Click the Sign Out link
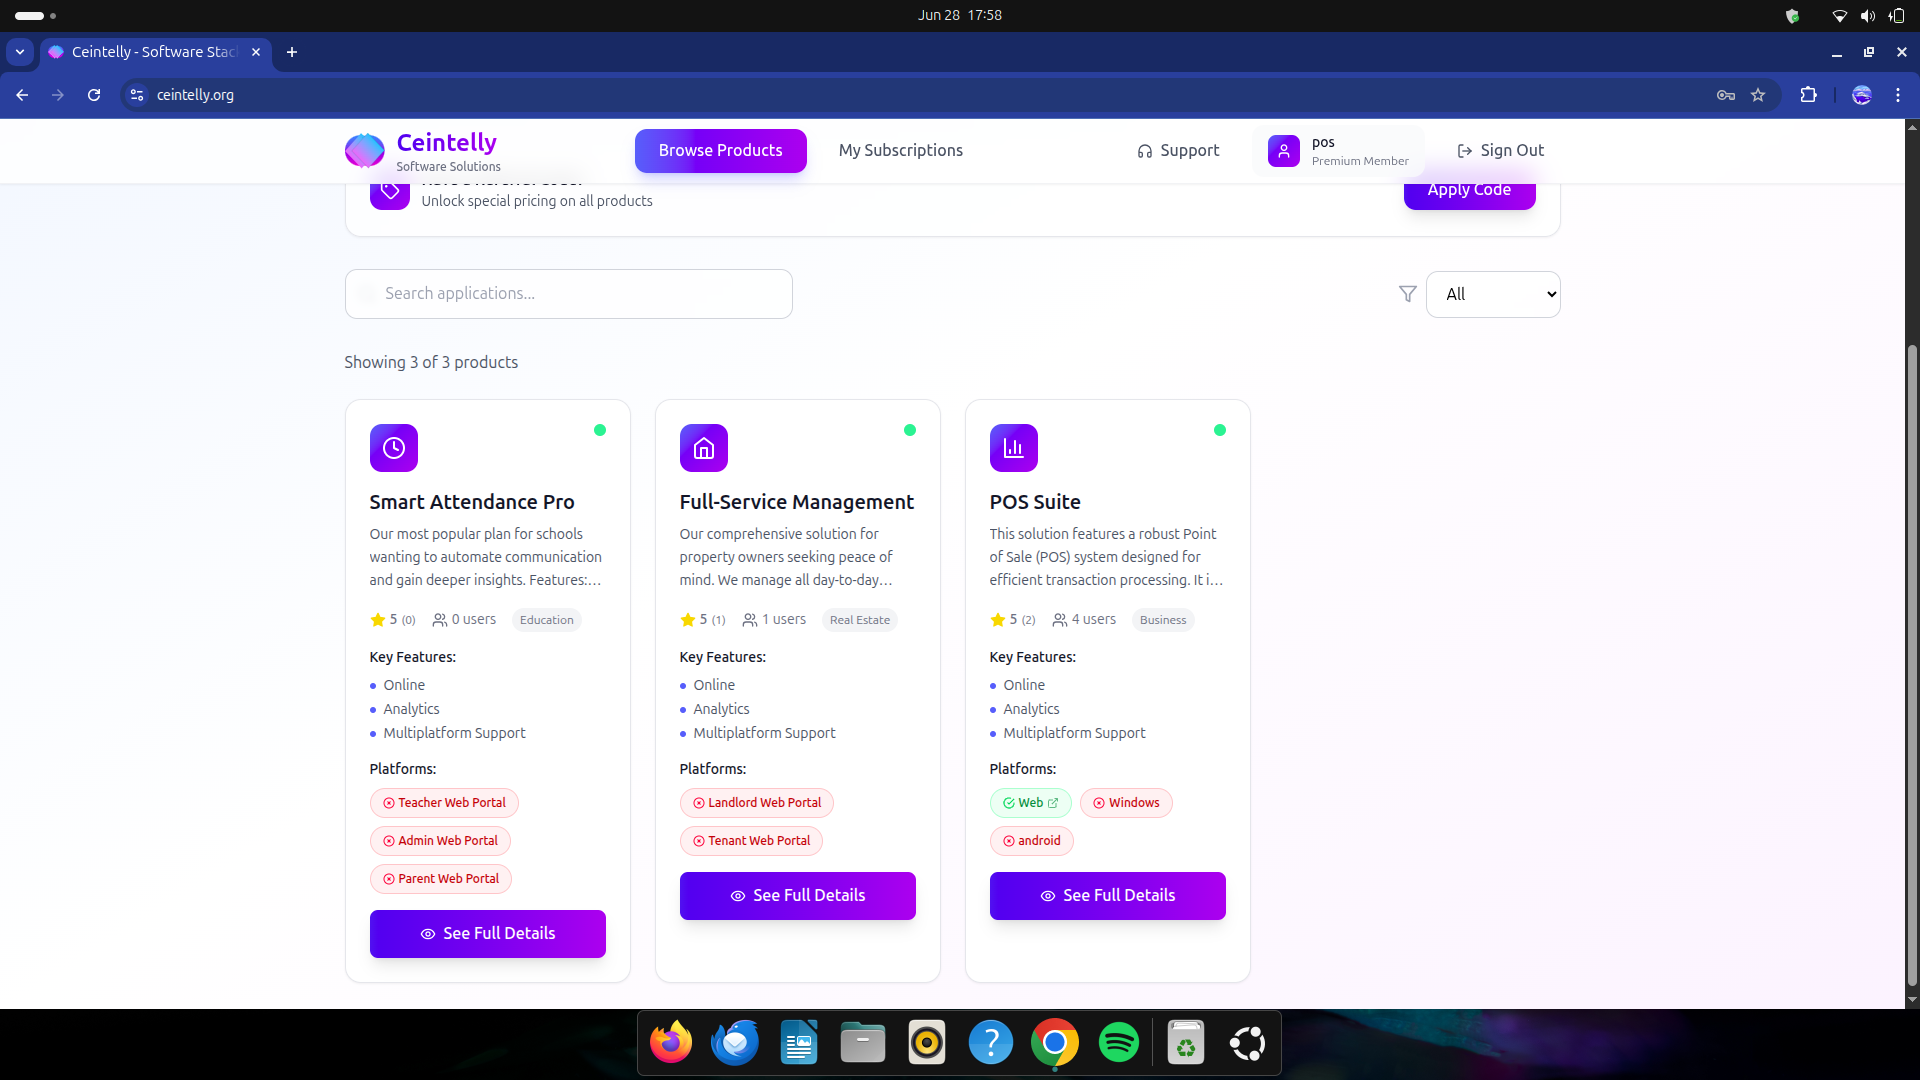The image size is (1920, 1080). click(x=1500, y=150)
